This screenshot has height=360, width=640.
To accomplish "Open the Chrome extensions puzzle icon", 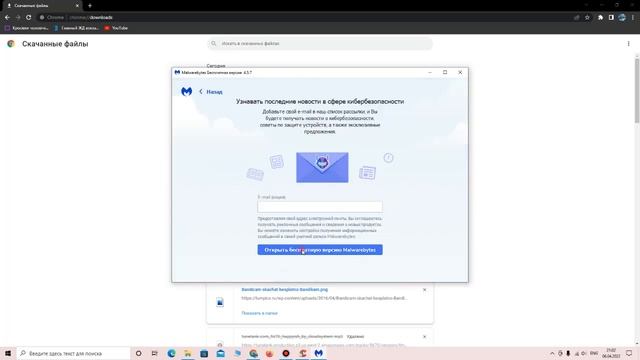I will (600, 18).
